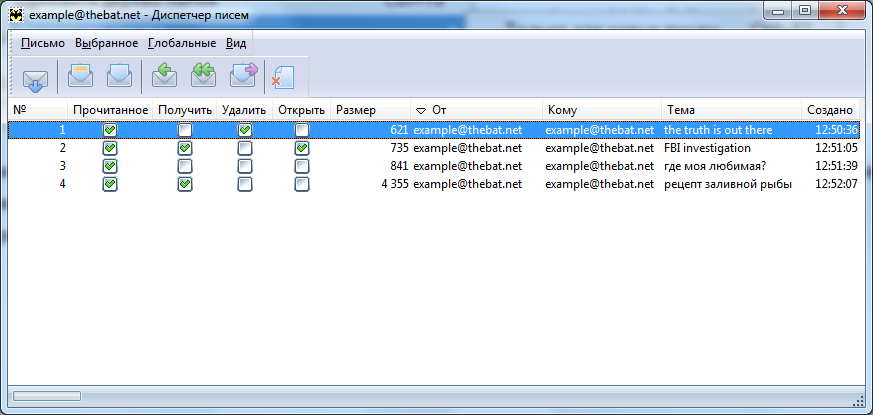The height and width of the screenshot is (415, 873).
Task: Select message 'где моя любимая?'
Action: click(x=434, y=166)
